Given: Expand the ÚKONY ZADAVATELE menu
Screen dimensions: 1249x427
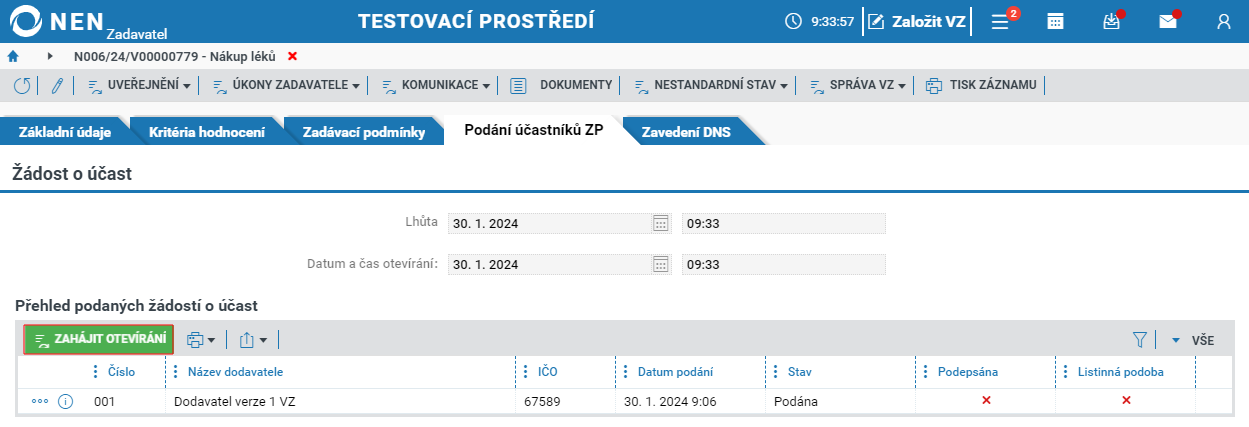Looking at the screenshot, I should point(286,85).
